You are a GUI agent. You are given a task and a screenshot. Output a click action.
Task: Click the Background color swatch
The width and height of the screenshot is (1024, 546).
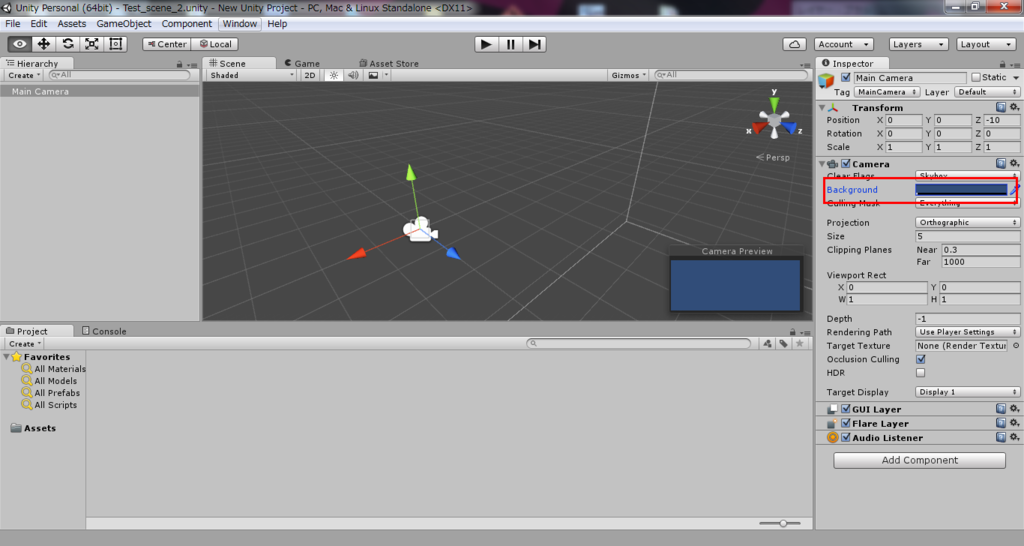click(961, 189)
